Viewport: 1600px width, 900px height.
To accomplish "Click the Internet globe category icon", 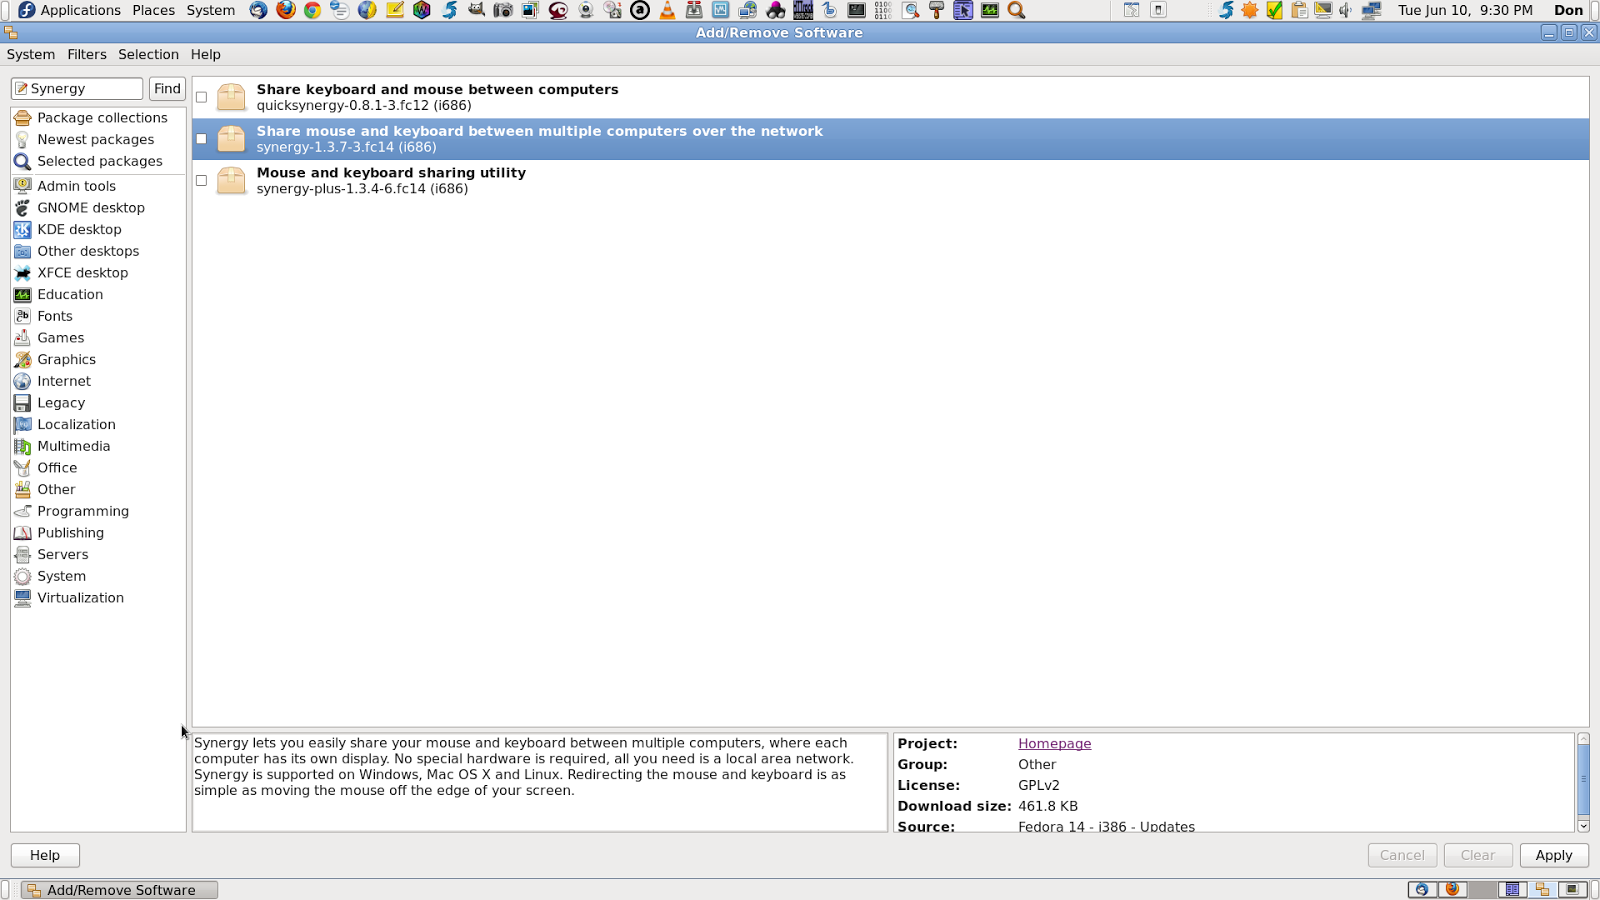I will pos(22,381).
